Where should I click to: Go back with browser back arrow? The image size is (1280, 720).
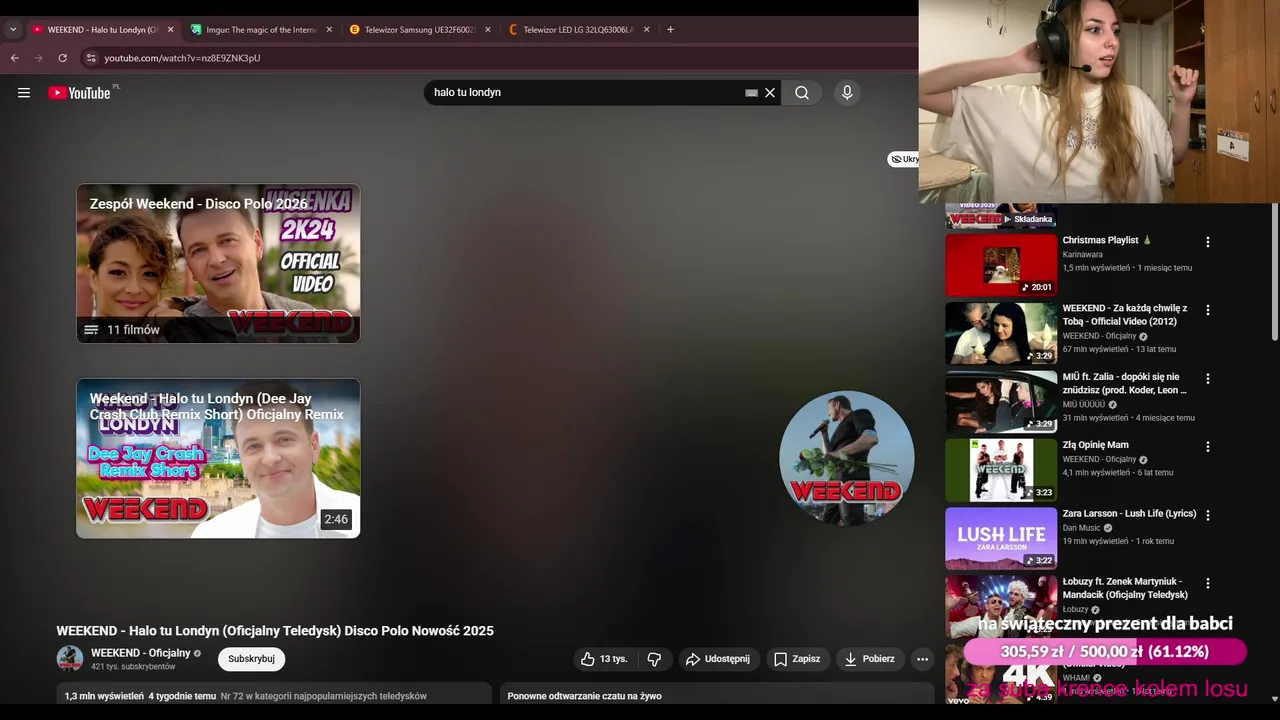click(14, 58)
